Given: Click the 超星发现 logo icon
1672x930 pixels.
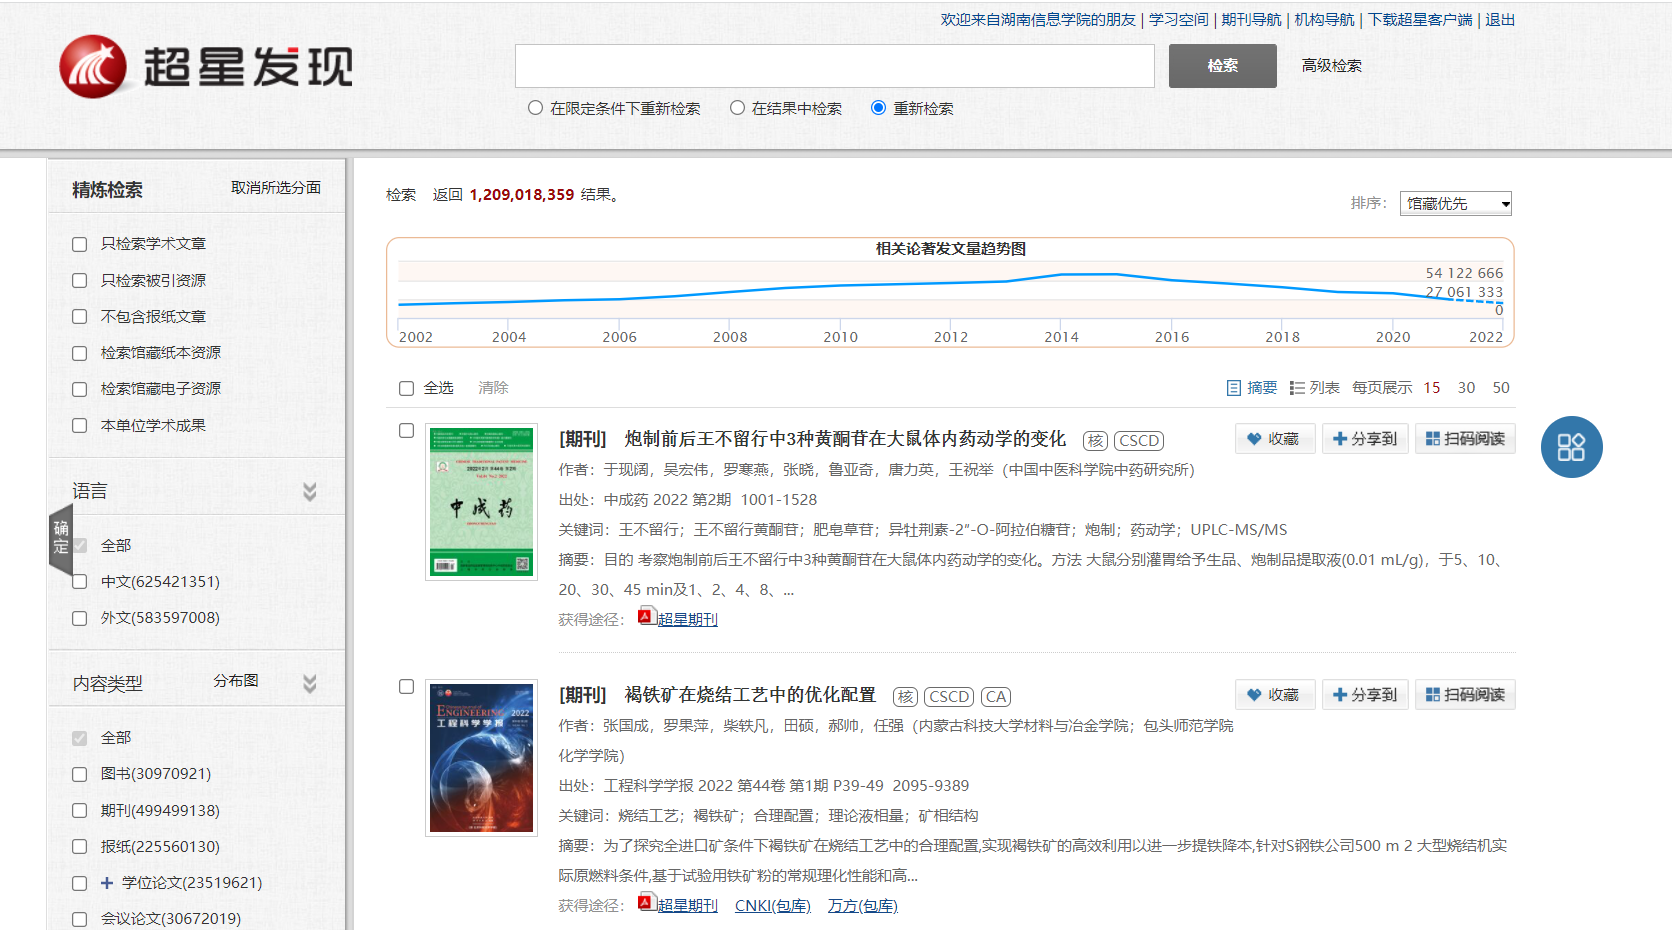Looking at the screenshot, I should (93, 66).
